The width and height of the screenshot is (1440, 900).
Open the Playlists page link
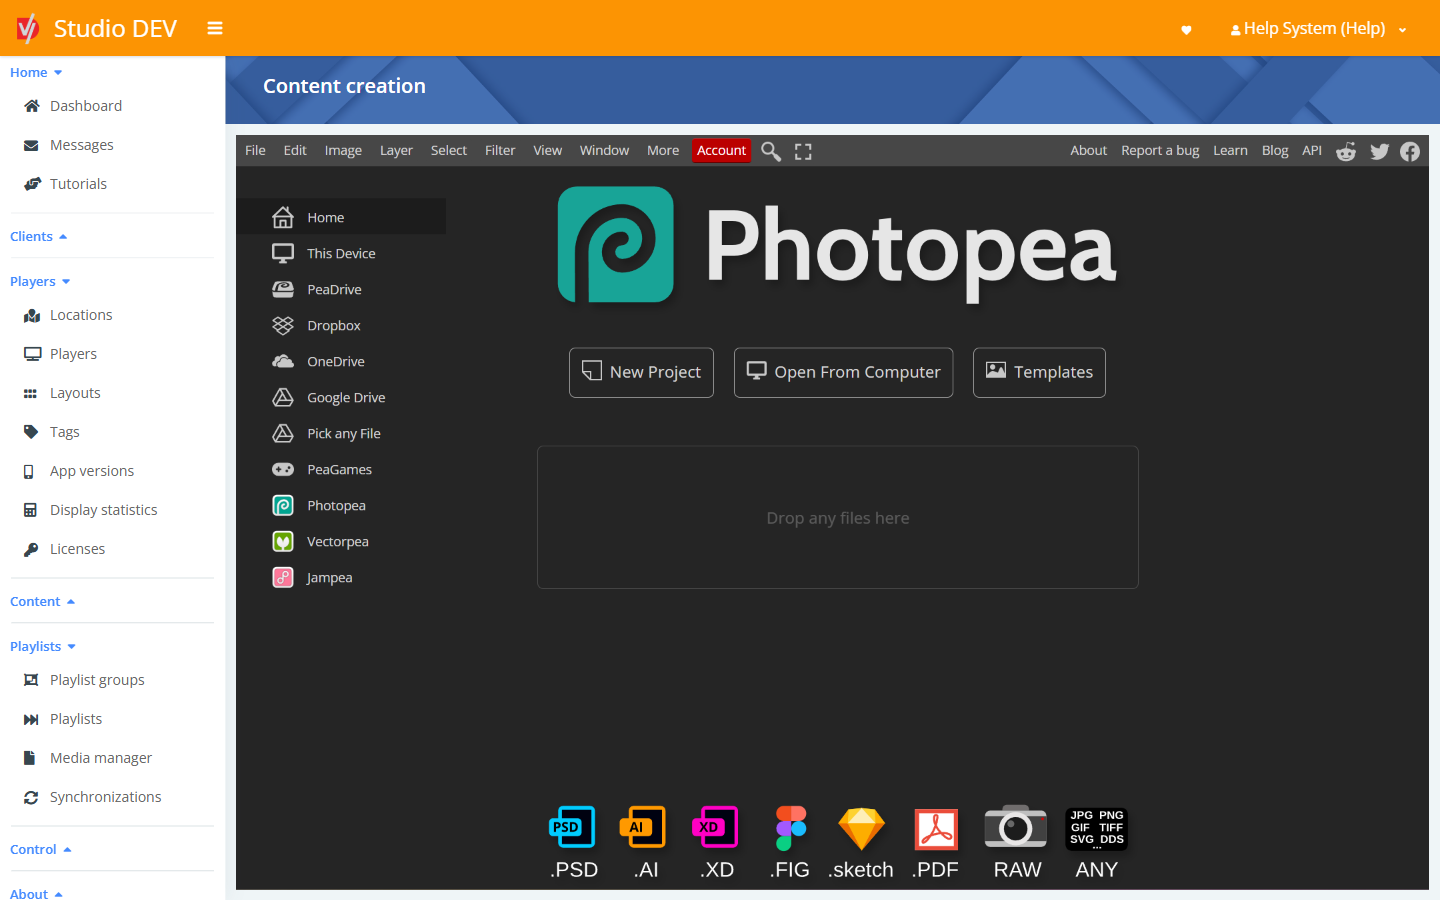[76, 719]
